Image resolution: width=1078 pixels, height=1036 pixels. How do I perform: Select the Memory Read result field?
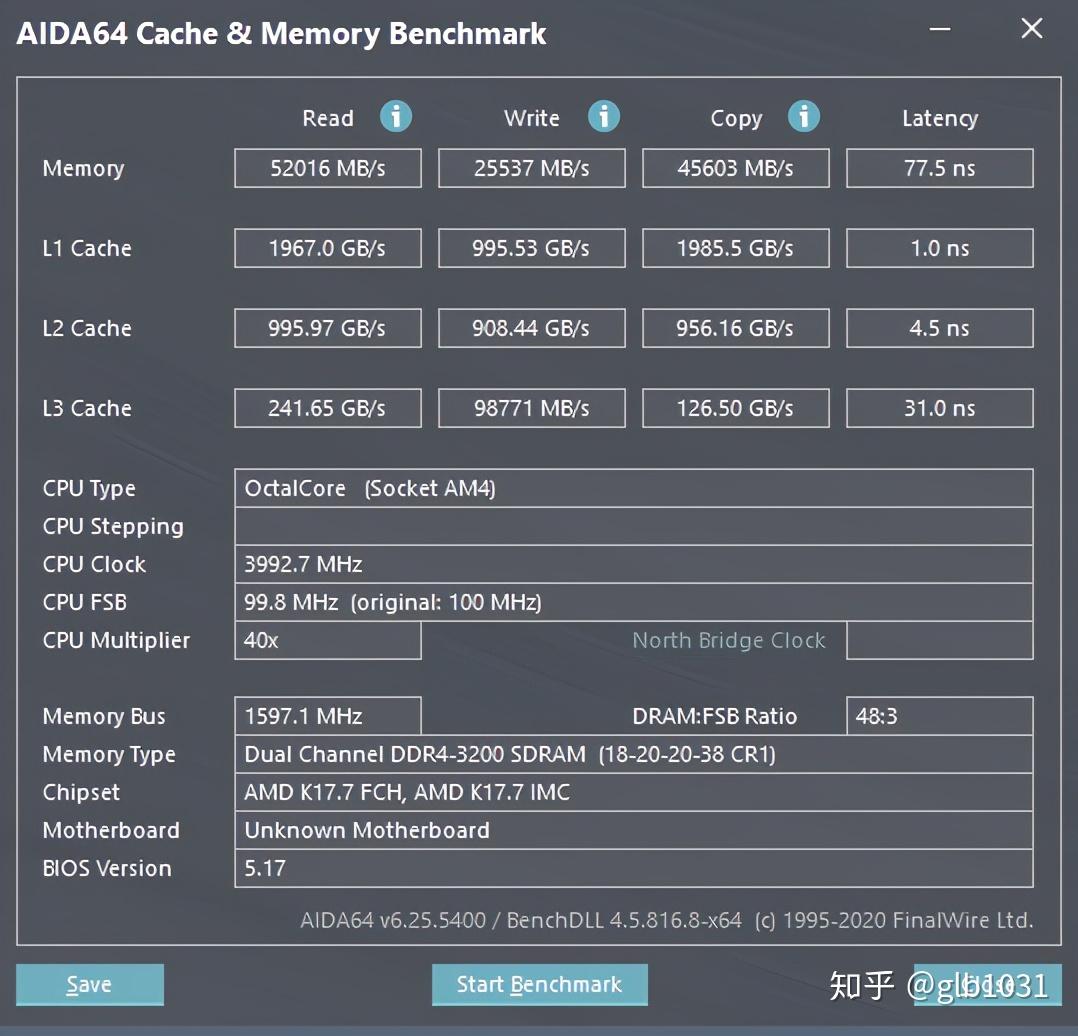click(x=327, y=168)
